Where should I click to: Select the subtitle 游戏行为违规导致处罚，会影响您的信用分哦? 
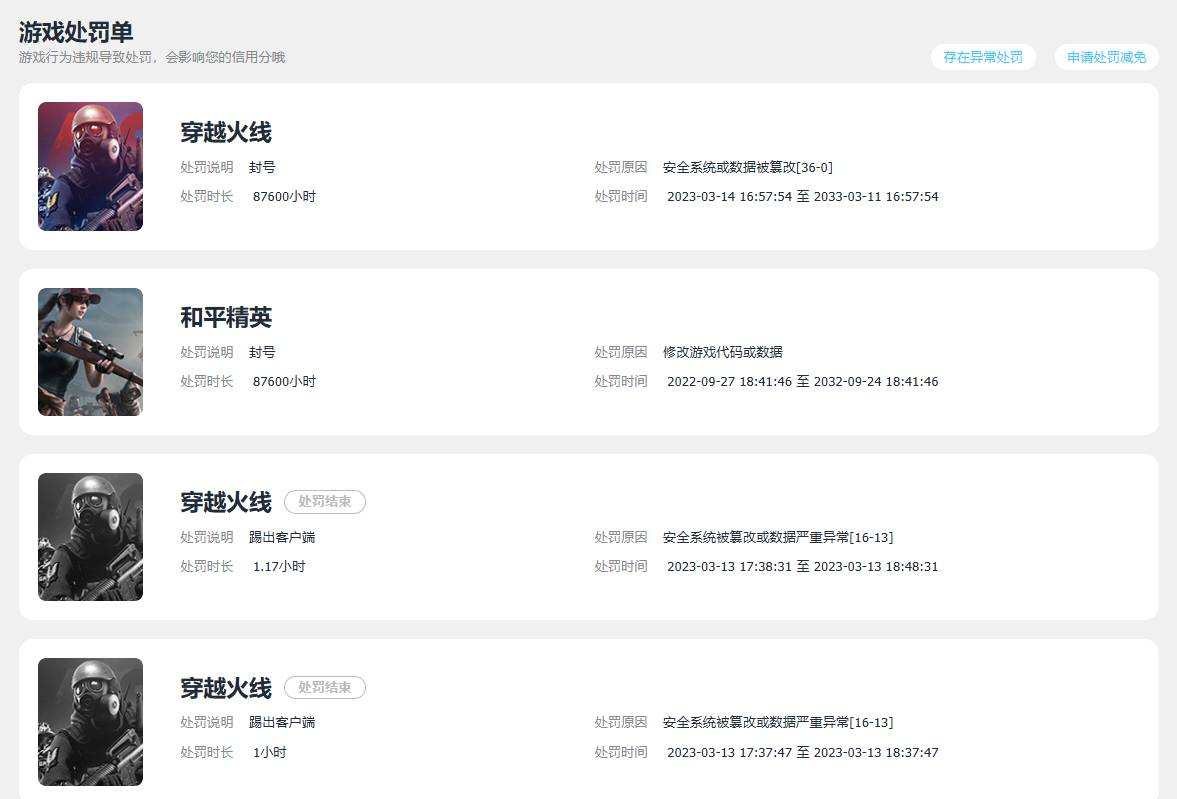pyautogui.click(x=152, y=57)
